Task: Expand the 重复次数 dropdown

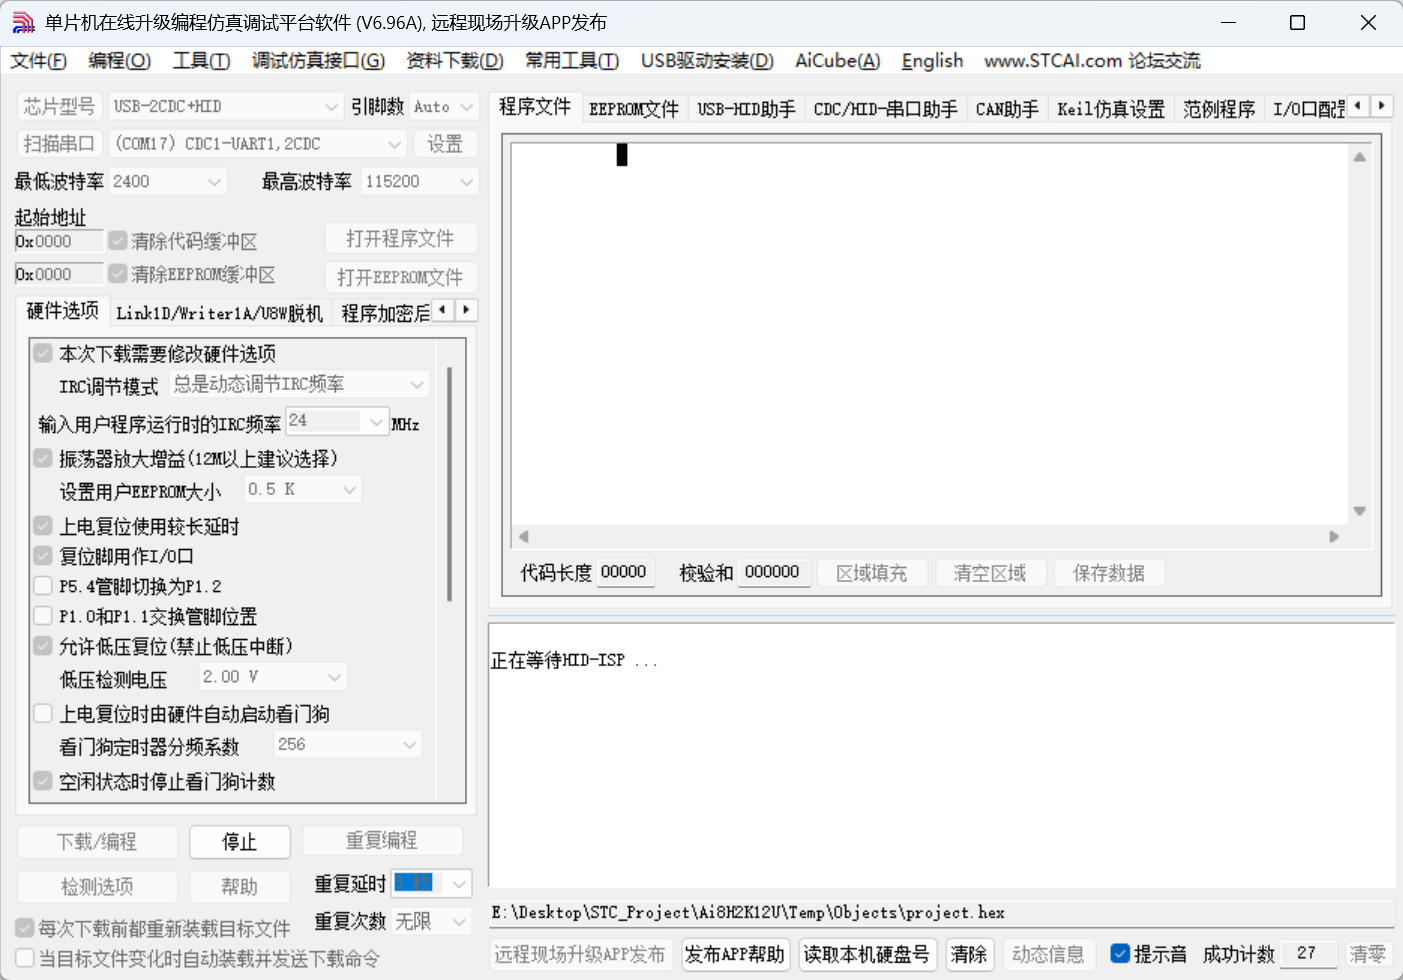Action: (459, 921)
